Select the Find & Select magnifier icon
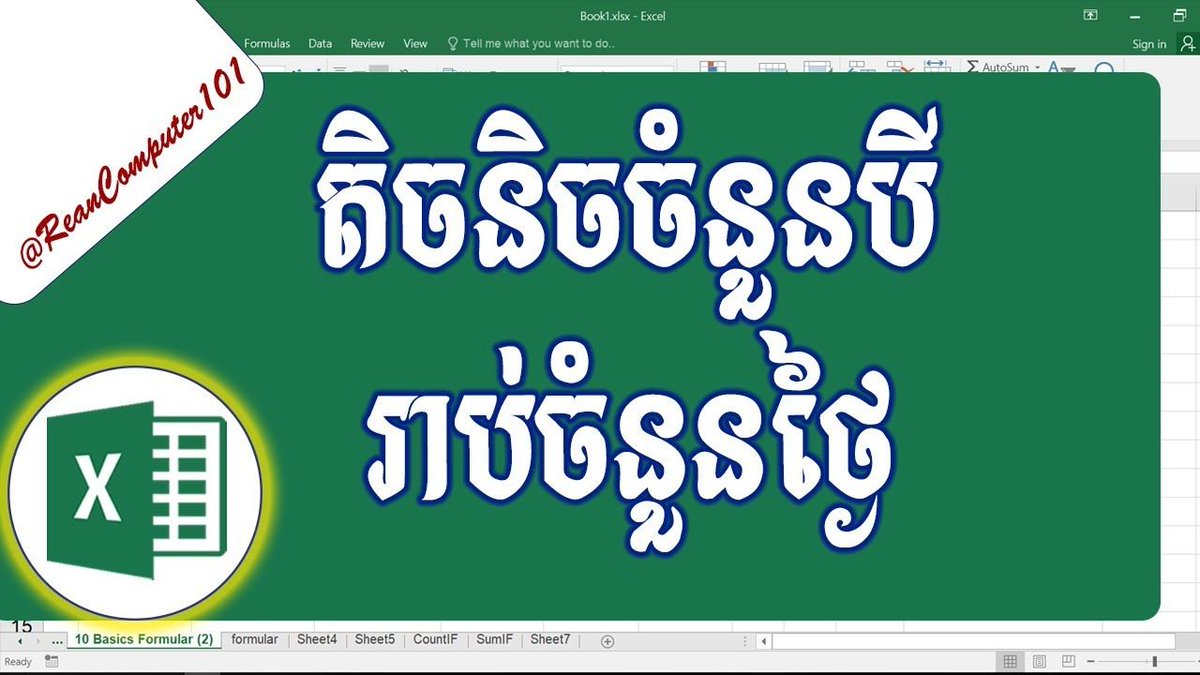Viewport: 1200px width, 675px height. pyautogui.click(x=1105, y=68)
